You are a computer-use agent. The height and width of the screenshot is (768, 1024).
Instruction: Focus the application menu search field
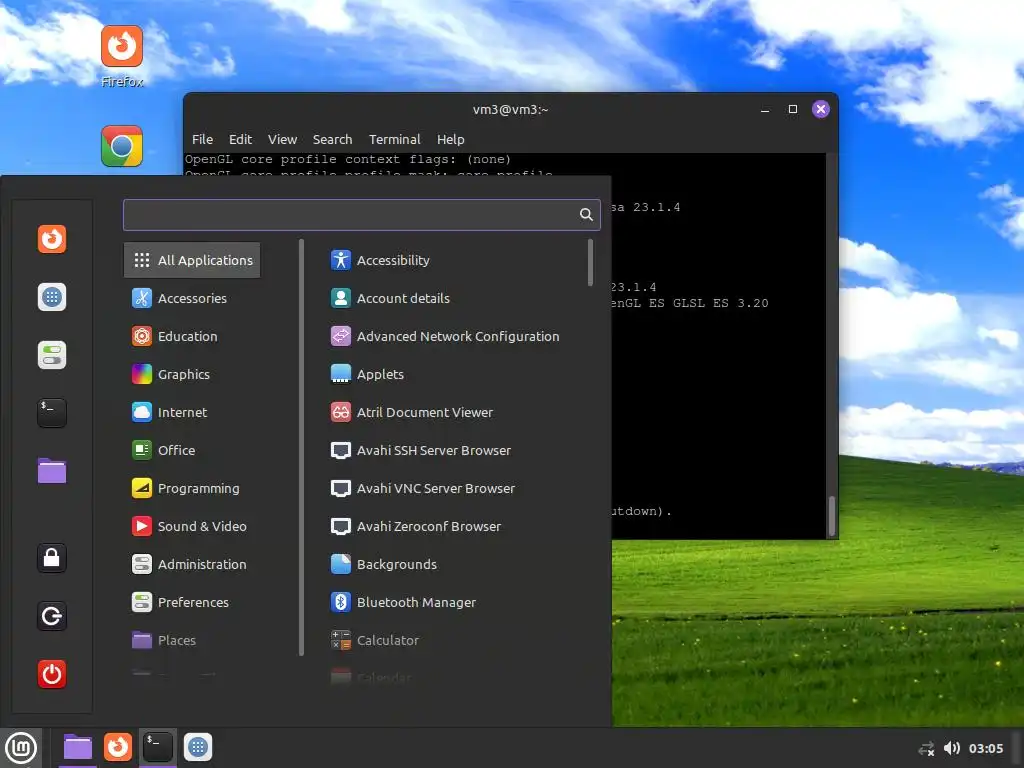pyautogui.click(x=361, y=215)
